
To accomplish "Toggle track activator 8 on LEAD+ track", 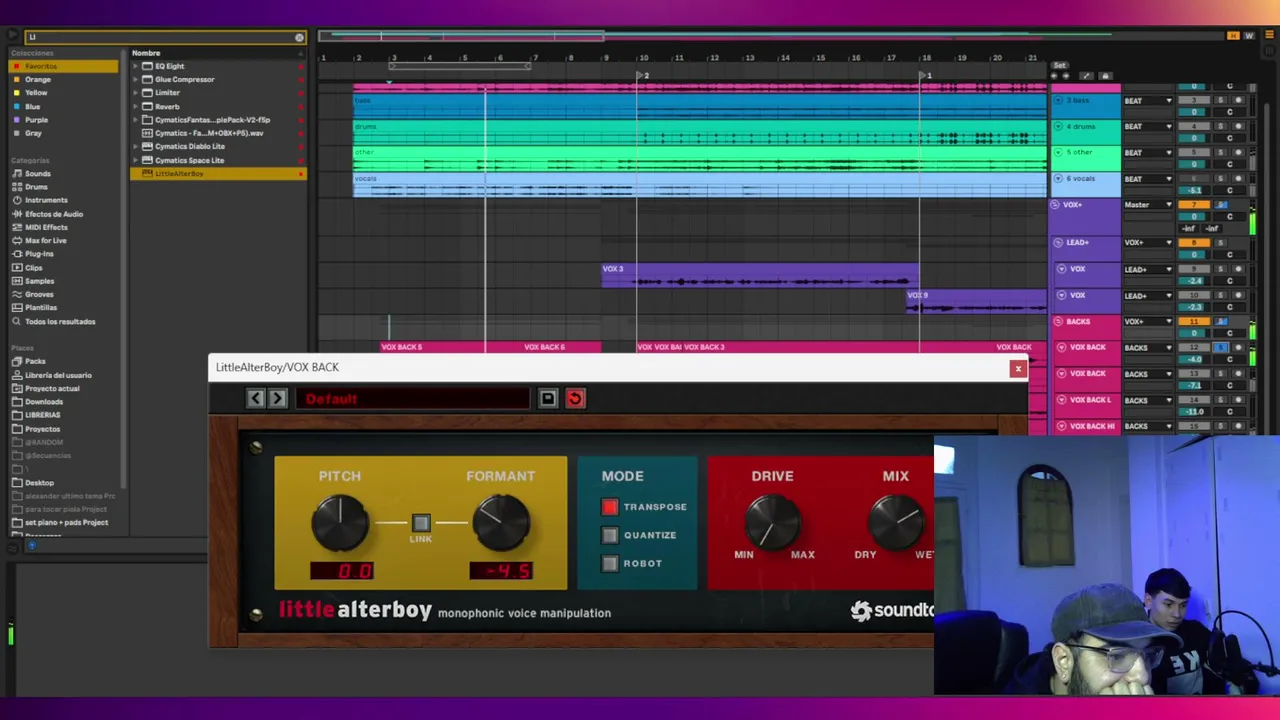I will click(1193, 243).
